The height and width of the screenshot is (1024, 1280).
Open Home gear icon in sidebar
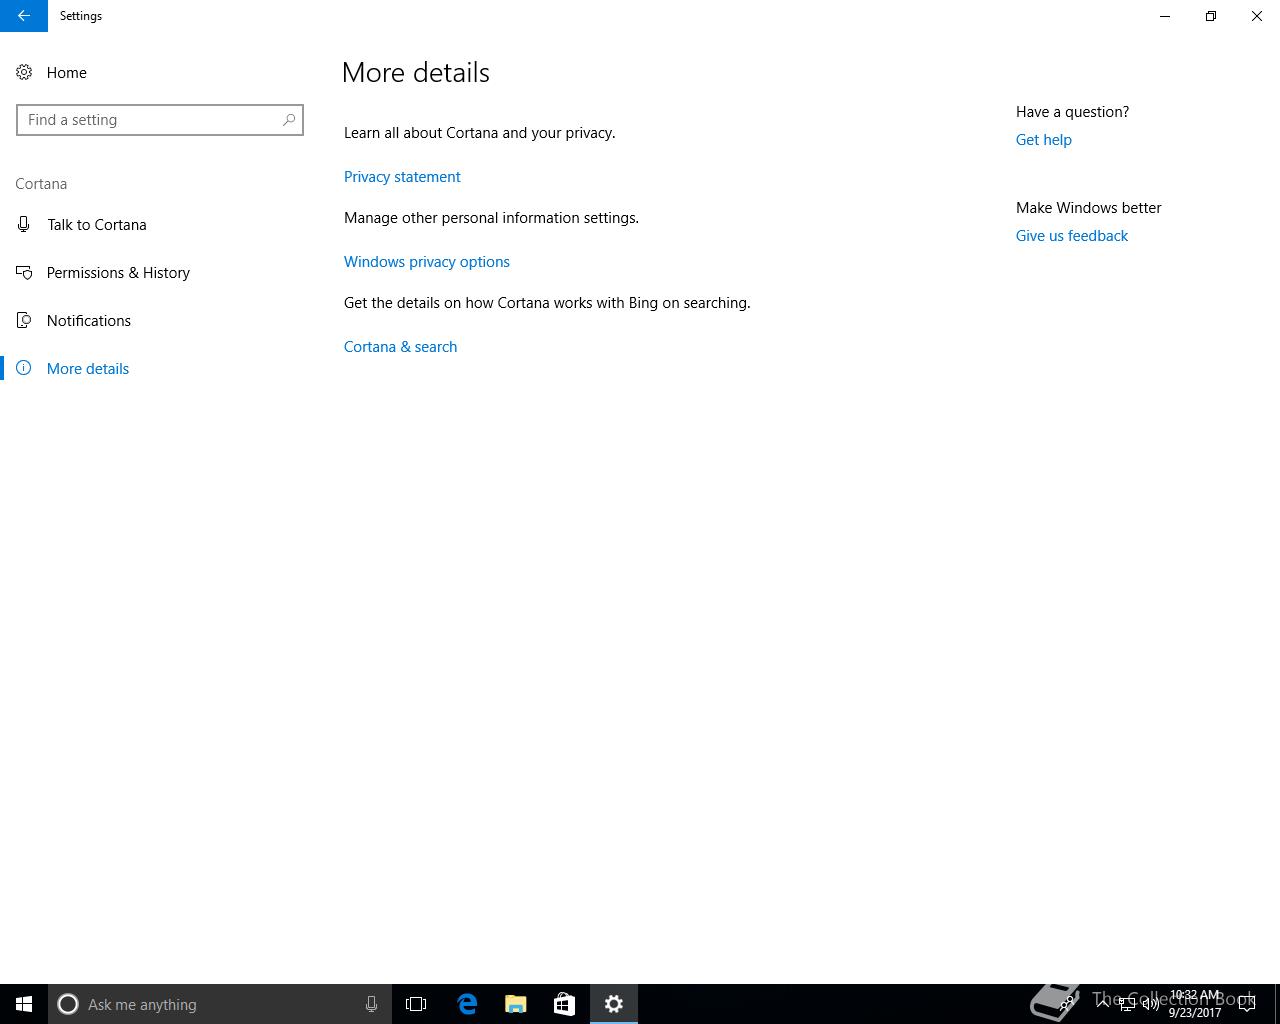24,72
